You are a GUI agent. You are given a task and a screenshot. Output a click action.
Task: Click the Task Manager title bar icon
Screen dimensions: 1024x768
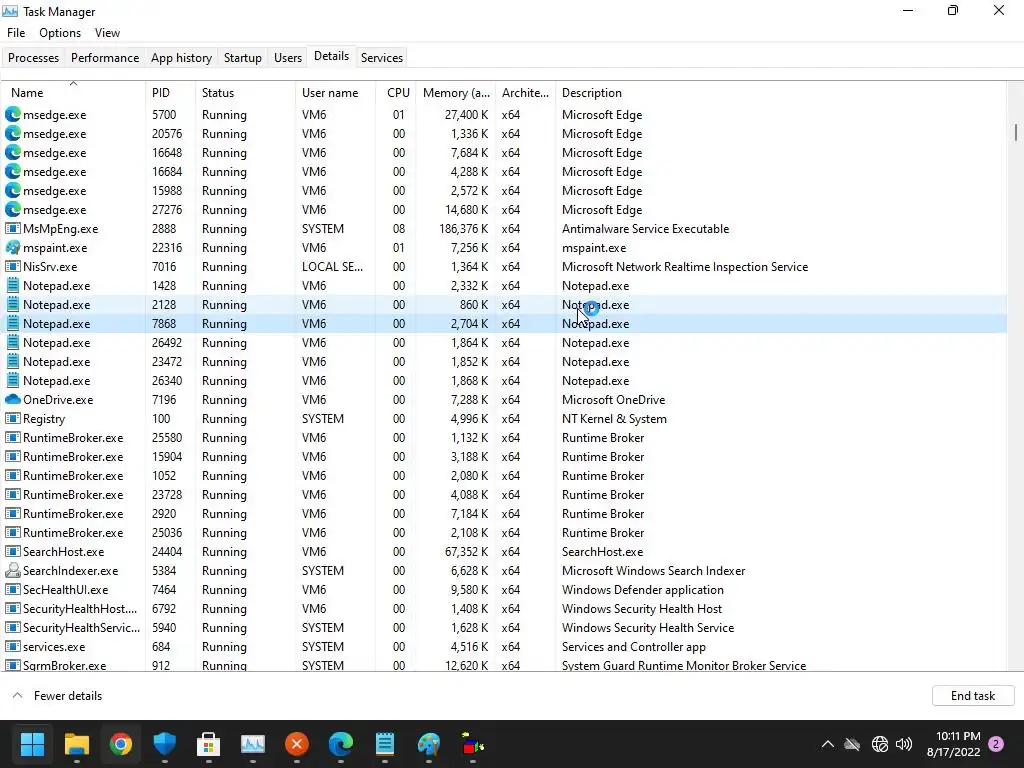point(10,11)
